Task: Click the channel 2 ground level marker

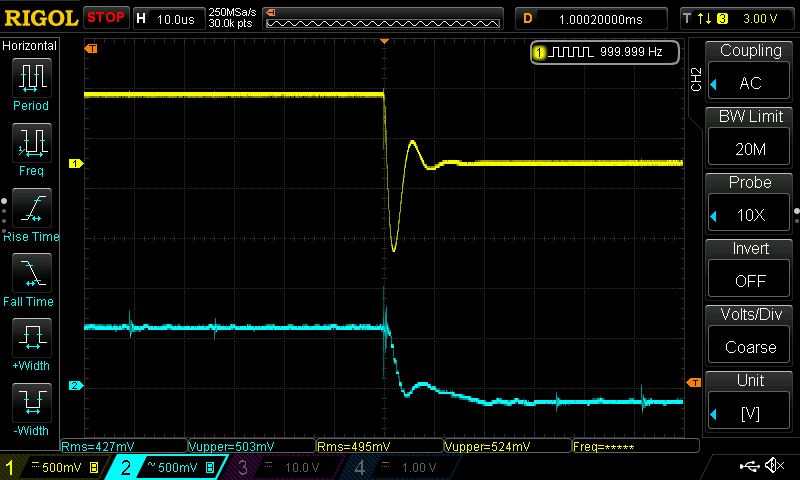Action: (x=76, y=386)
